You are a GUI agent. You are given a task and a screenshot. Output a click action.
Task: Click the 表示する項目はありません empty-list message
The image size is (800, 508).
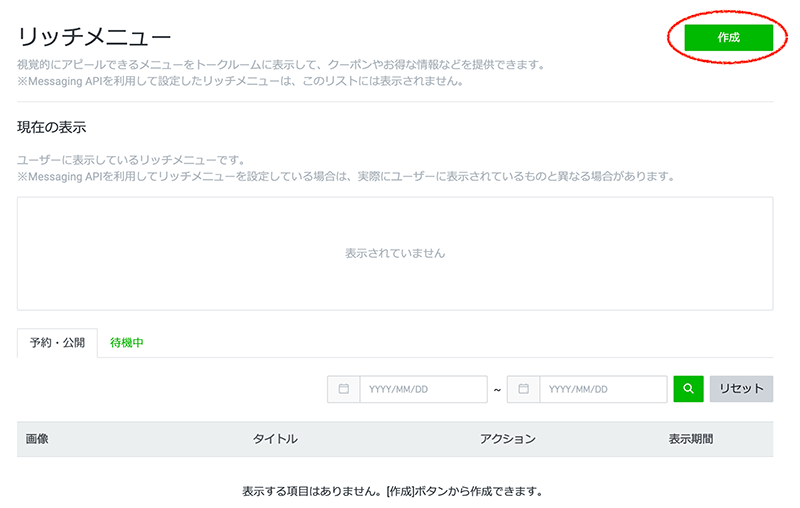tap(391, 491)
